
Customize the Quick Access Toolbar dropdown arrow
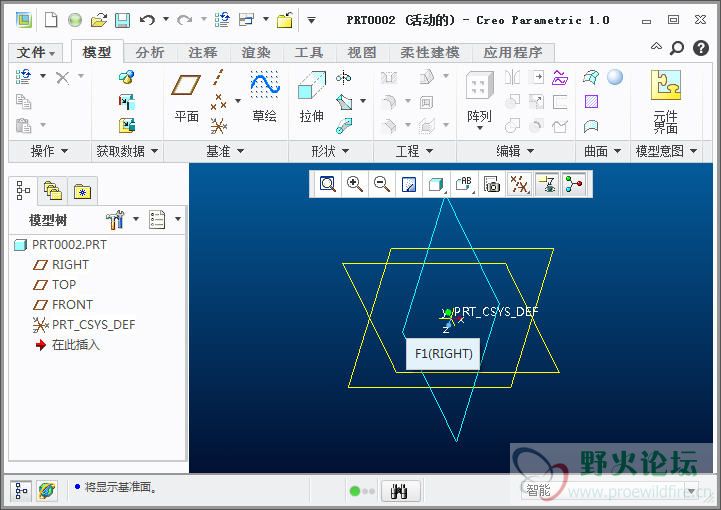pos(311,20)
